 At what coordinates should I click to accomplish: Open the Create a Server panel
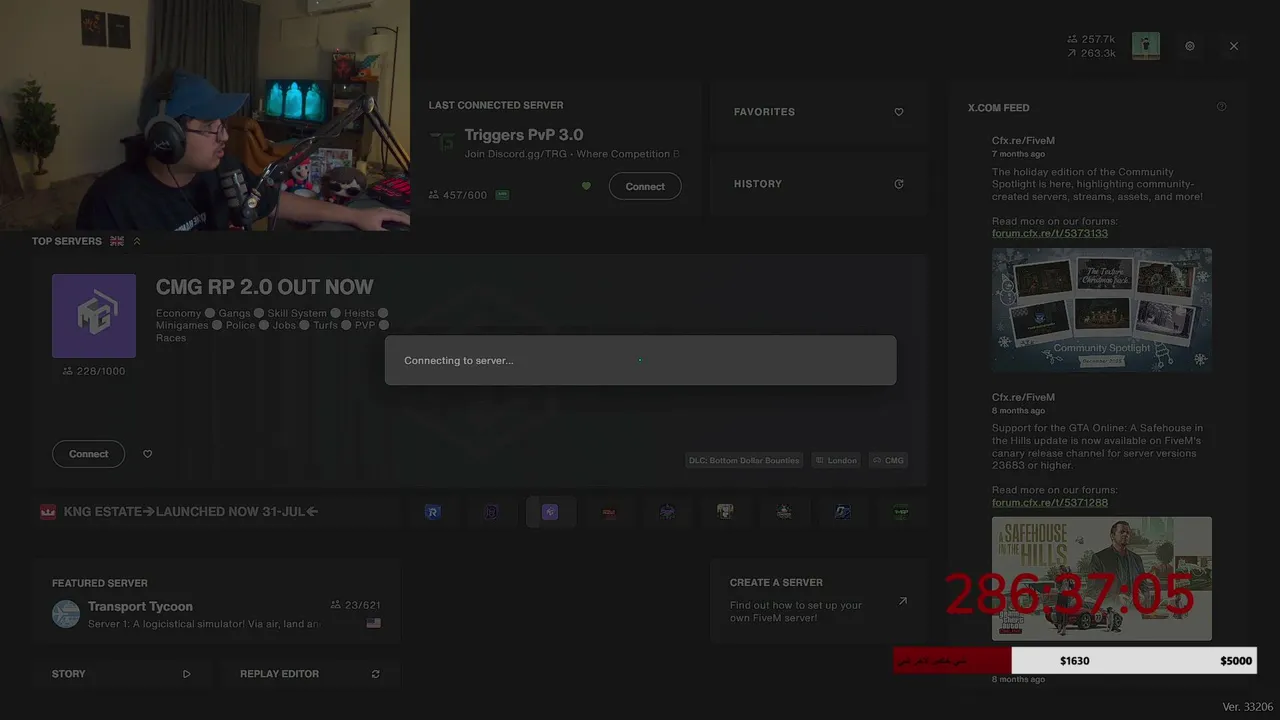pyautogui.click(x=818, y=600)
